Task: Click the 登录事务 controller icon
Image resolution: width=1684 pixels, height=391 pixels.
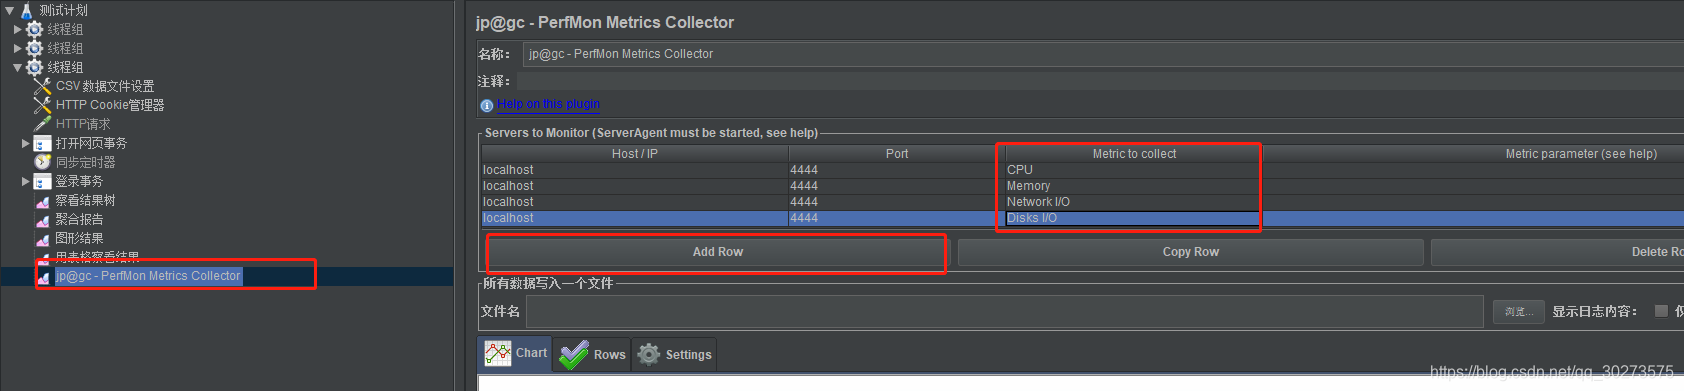Action: 42,181
